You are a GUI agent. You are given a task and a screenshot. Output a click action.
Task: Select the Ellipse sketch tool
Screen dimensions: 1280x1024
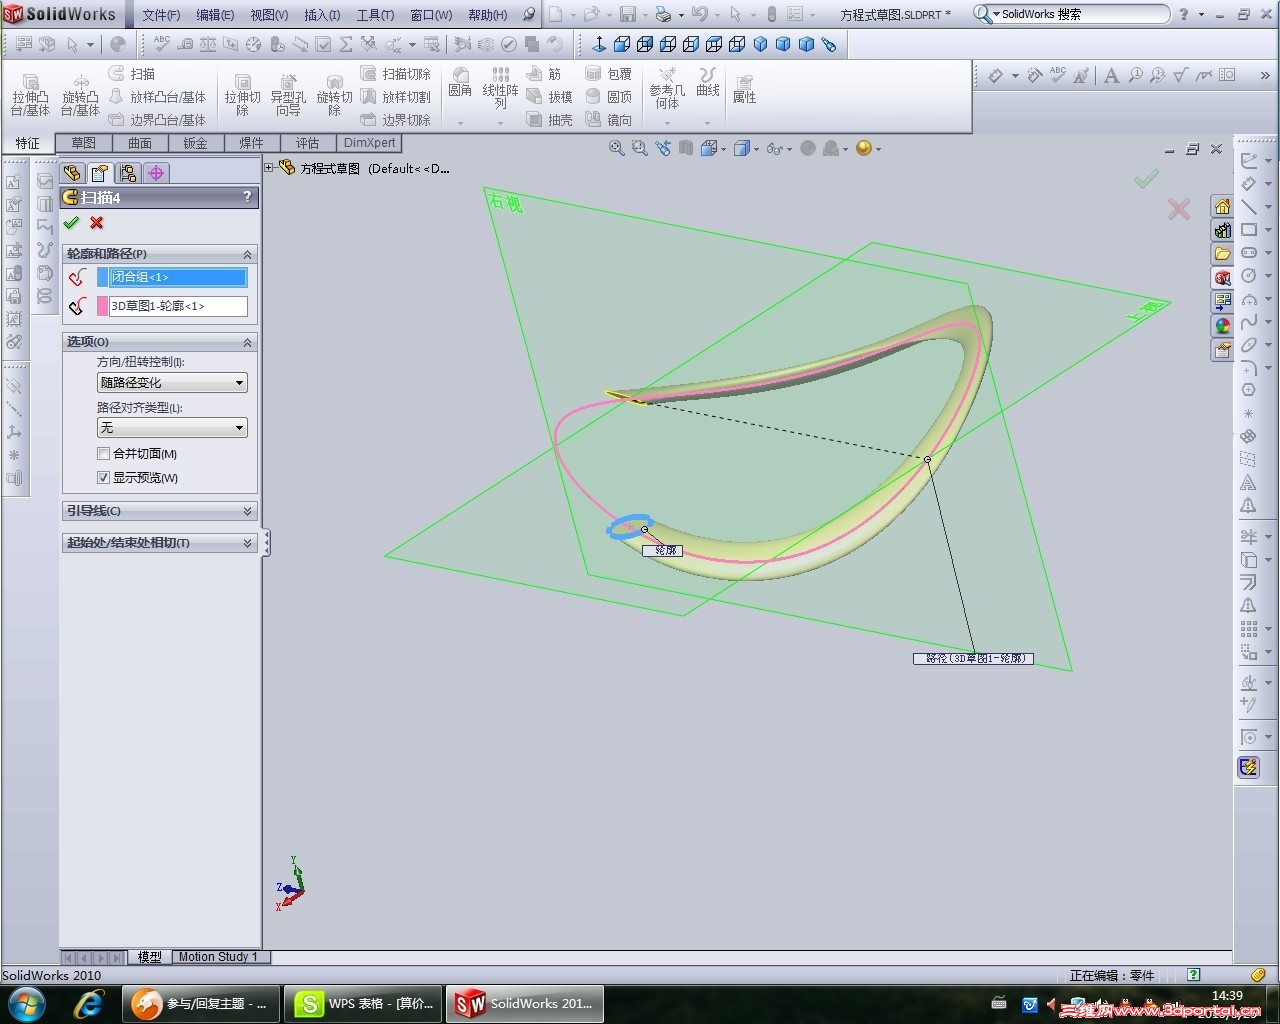coord(1249,345)
